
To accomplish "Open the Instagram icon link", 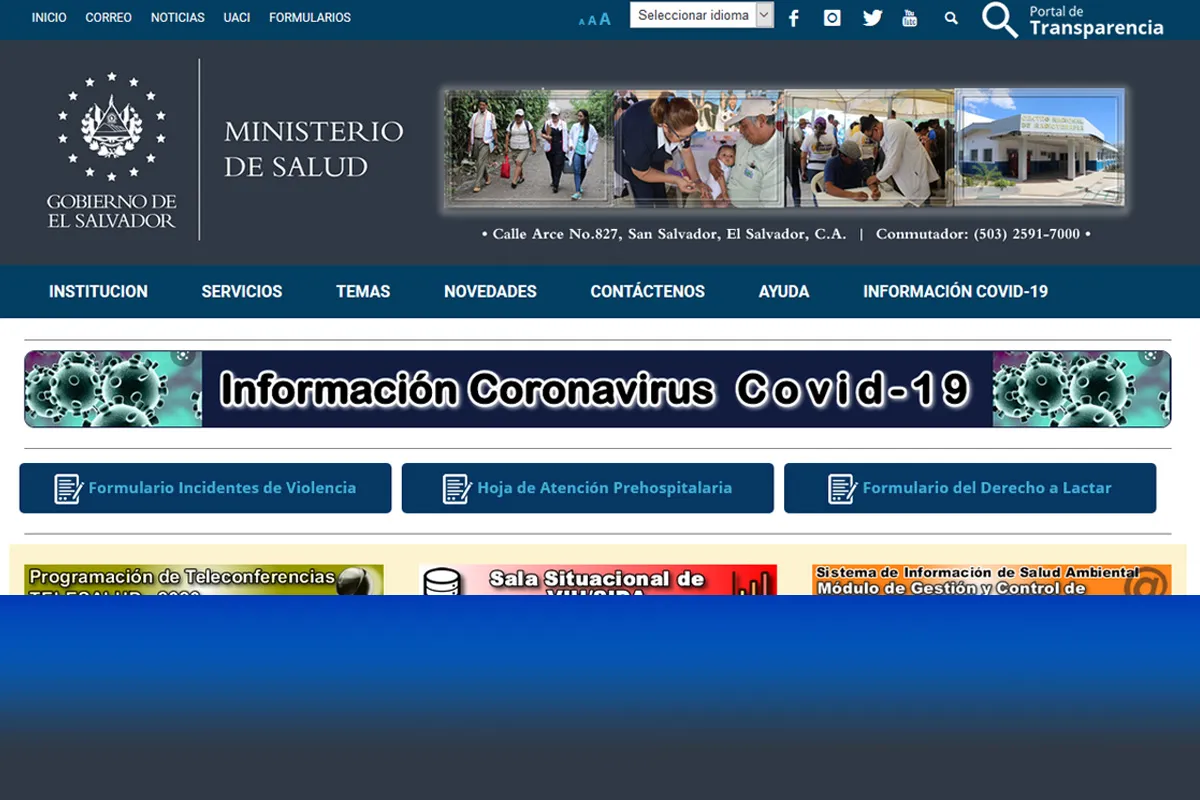I will 832,18.
